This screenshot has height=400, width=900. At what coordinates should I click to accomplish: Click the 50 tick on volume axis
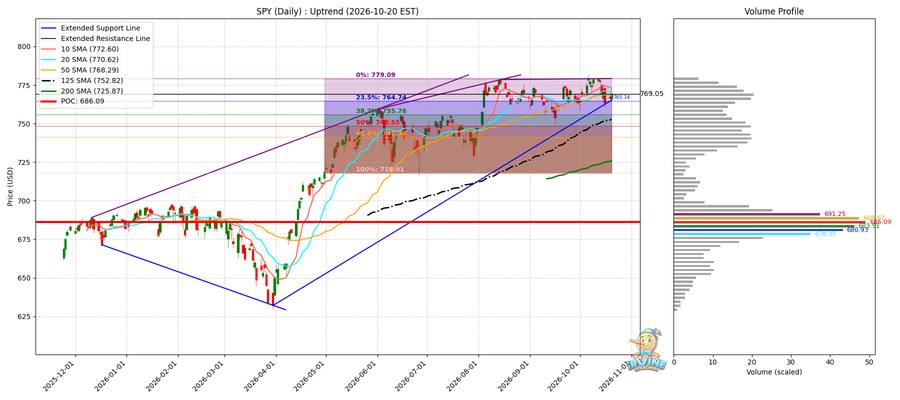[x=869, y=362]
